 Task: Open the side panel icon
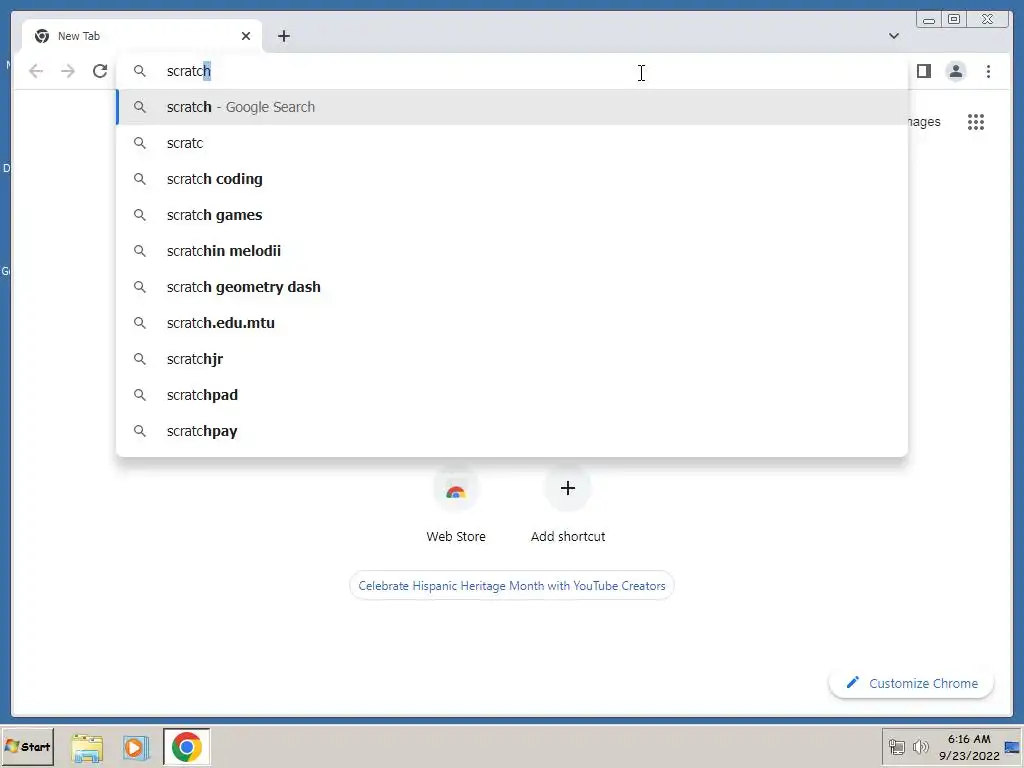[x=923, y=71]
